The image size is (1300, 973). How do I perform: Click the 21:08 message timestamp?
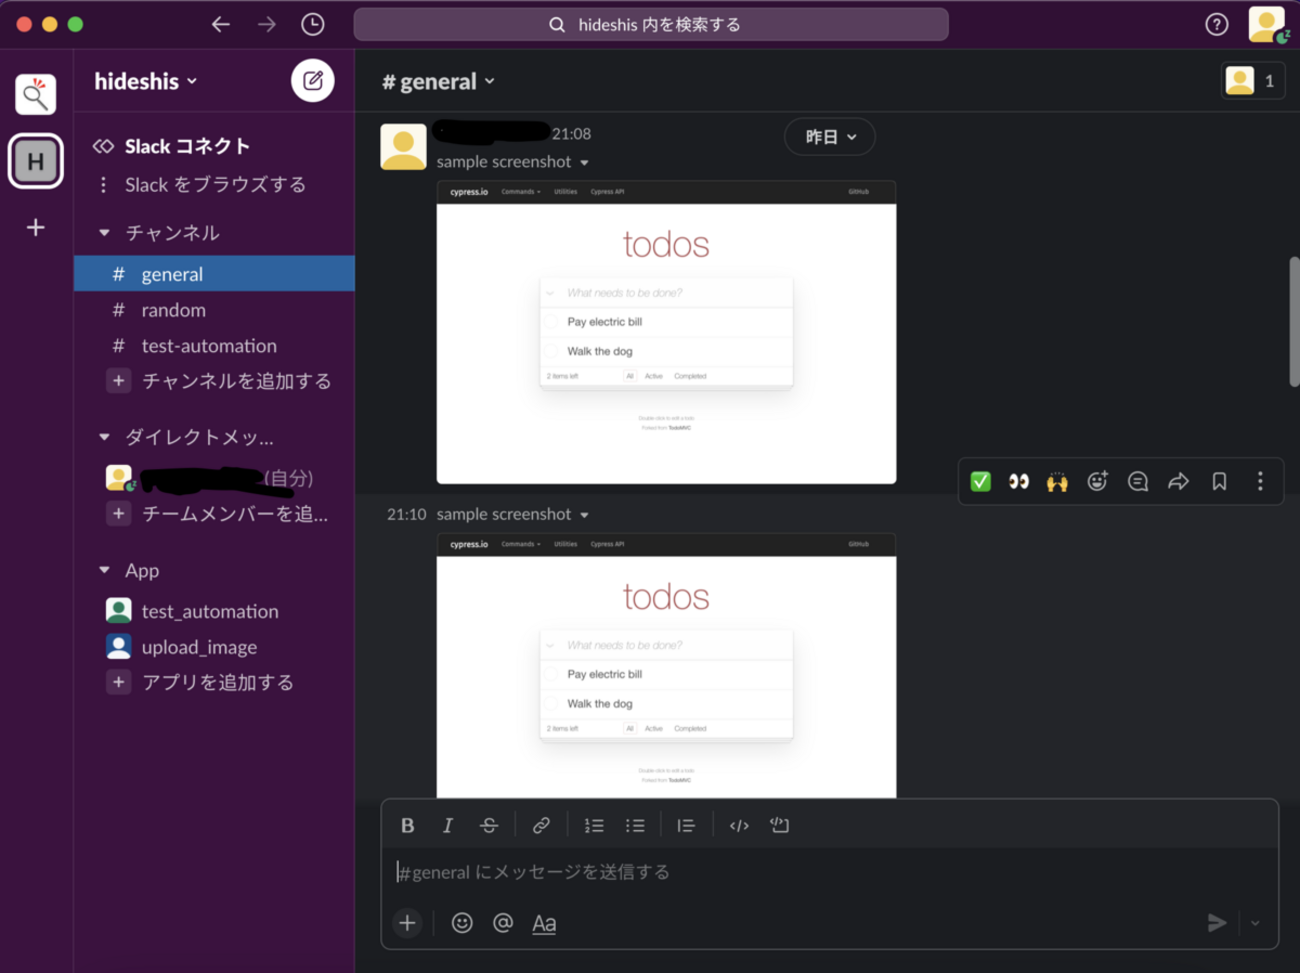click(x=571, y=134)
